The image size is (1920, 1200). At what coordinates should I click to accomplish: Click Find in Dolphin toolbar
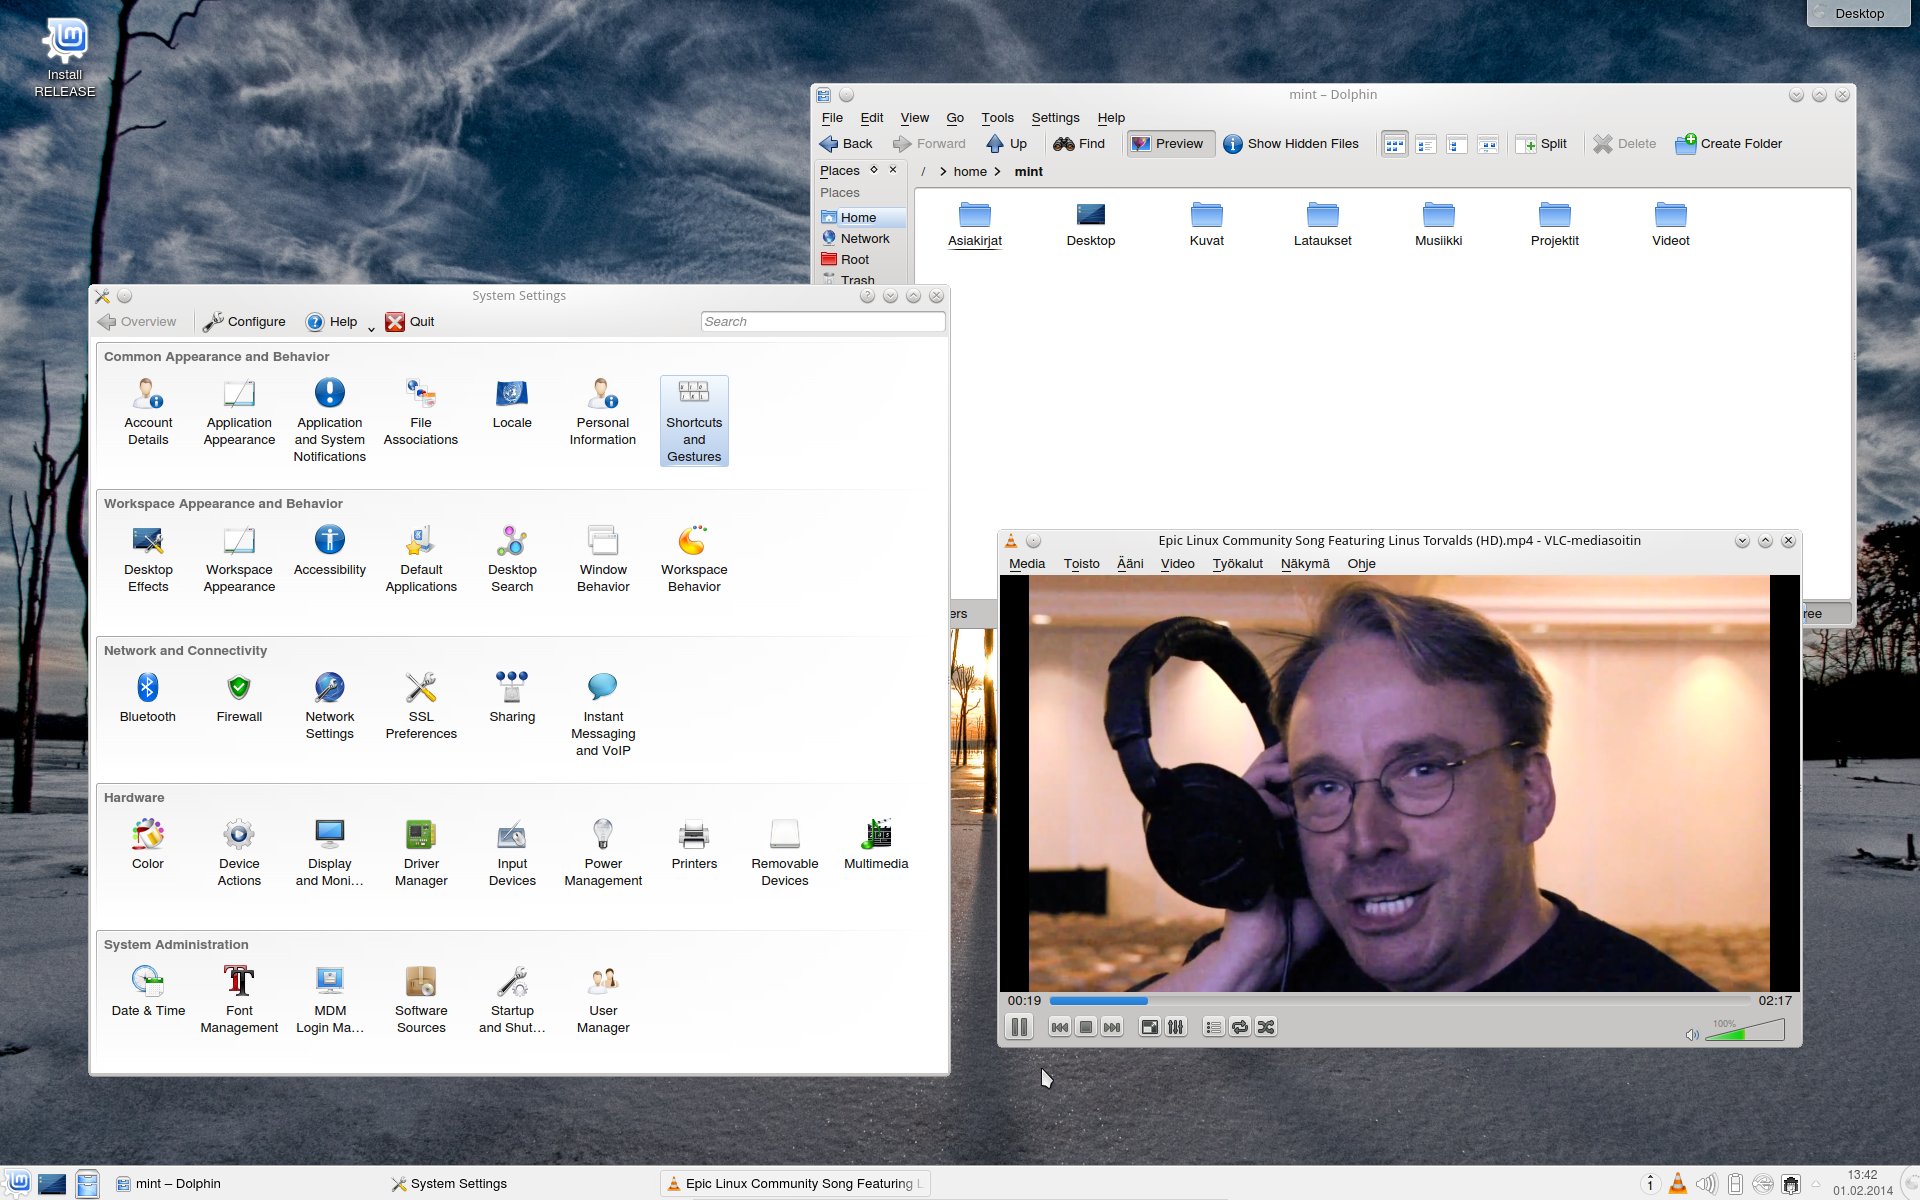[x=1079, y=144]
